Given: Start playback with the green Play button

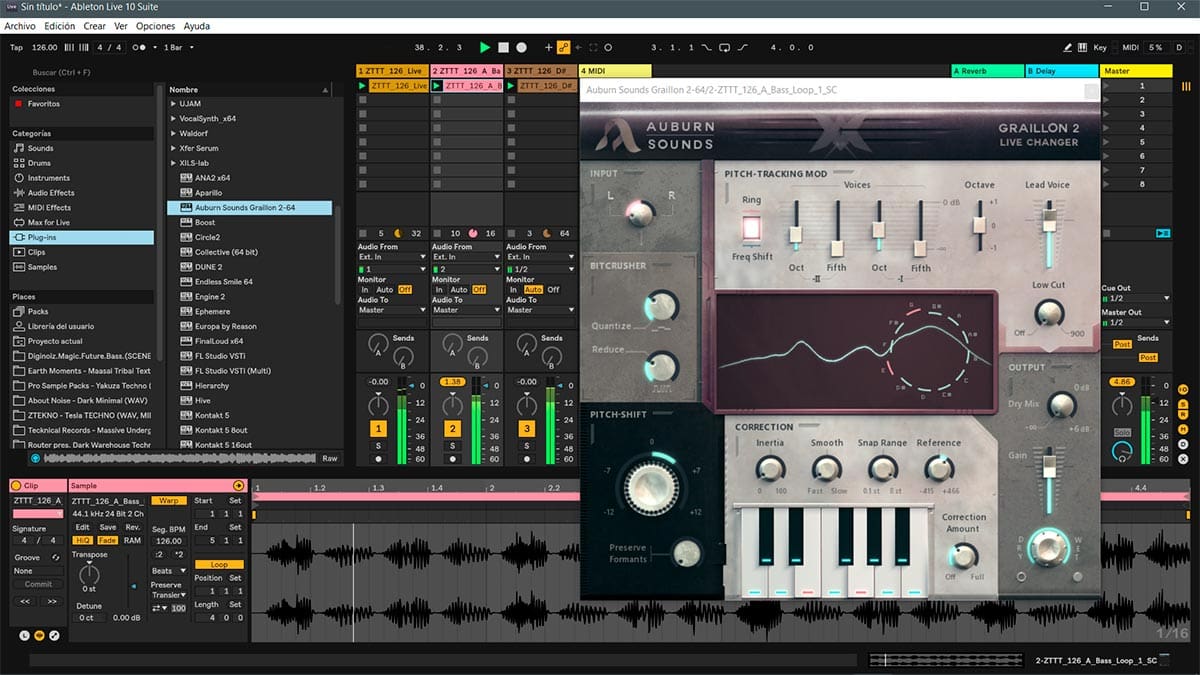Looking at the screenshot, I should (485, 47).
